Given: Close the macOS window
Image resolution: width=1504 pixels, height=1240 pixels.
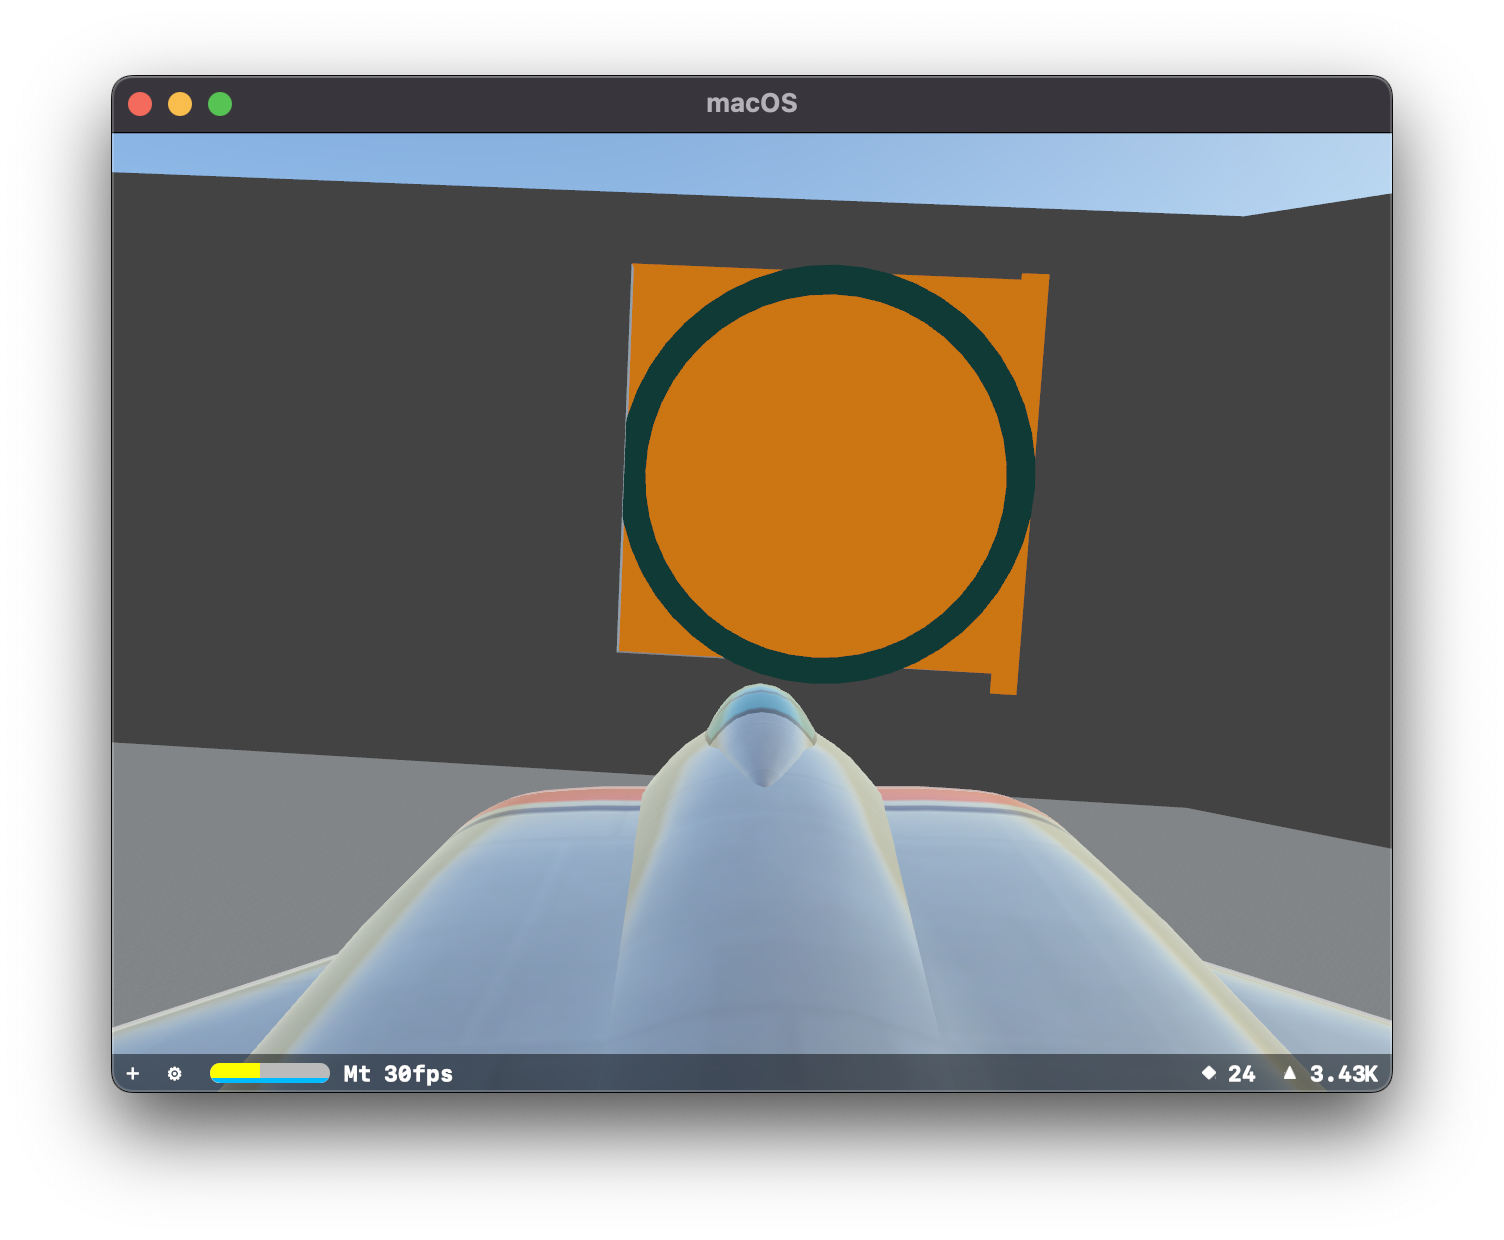Looking at the screenshot, I should 140,104.
